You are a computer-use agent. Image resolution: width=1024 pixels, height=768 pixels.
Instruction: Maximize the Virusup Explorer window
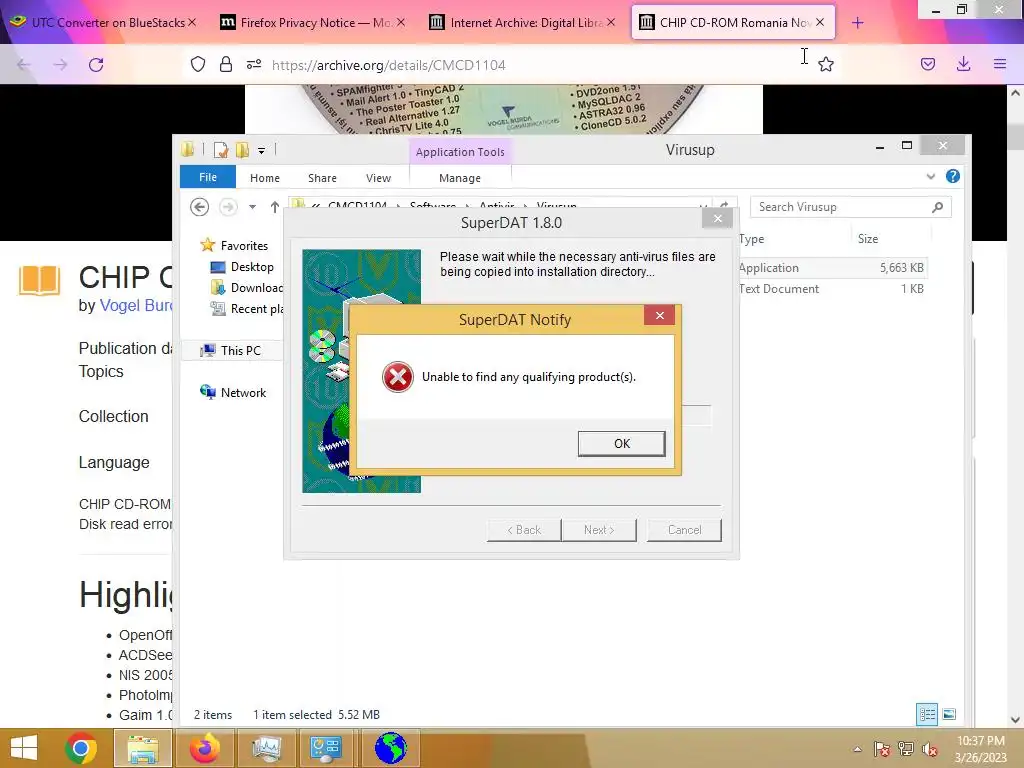(906, 146)
